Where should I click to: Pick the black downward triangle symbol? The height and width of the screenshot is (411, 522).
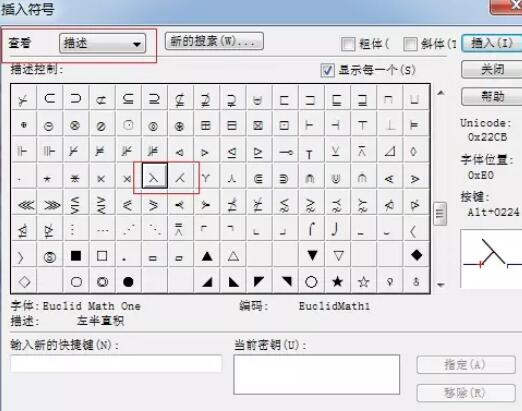pyautogui.click(x=312, y=256)
